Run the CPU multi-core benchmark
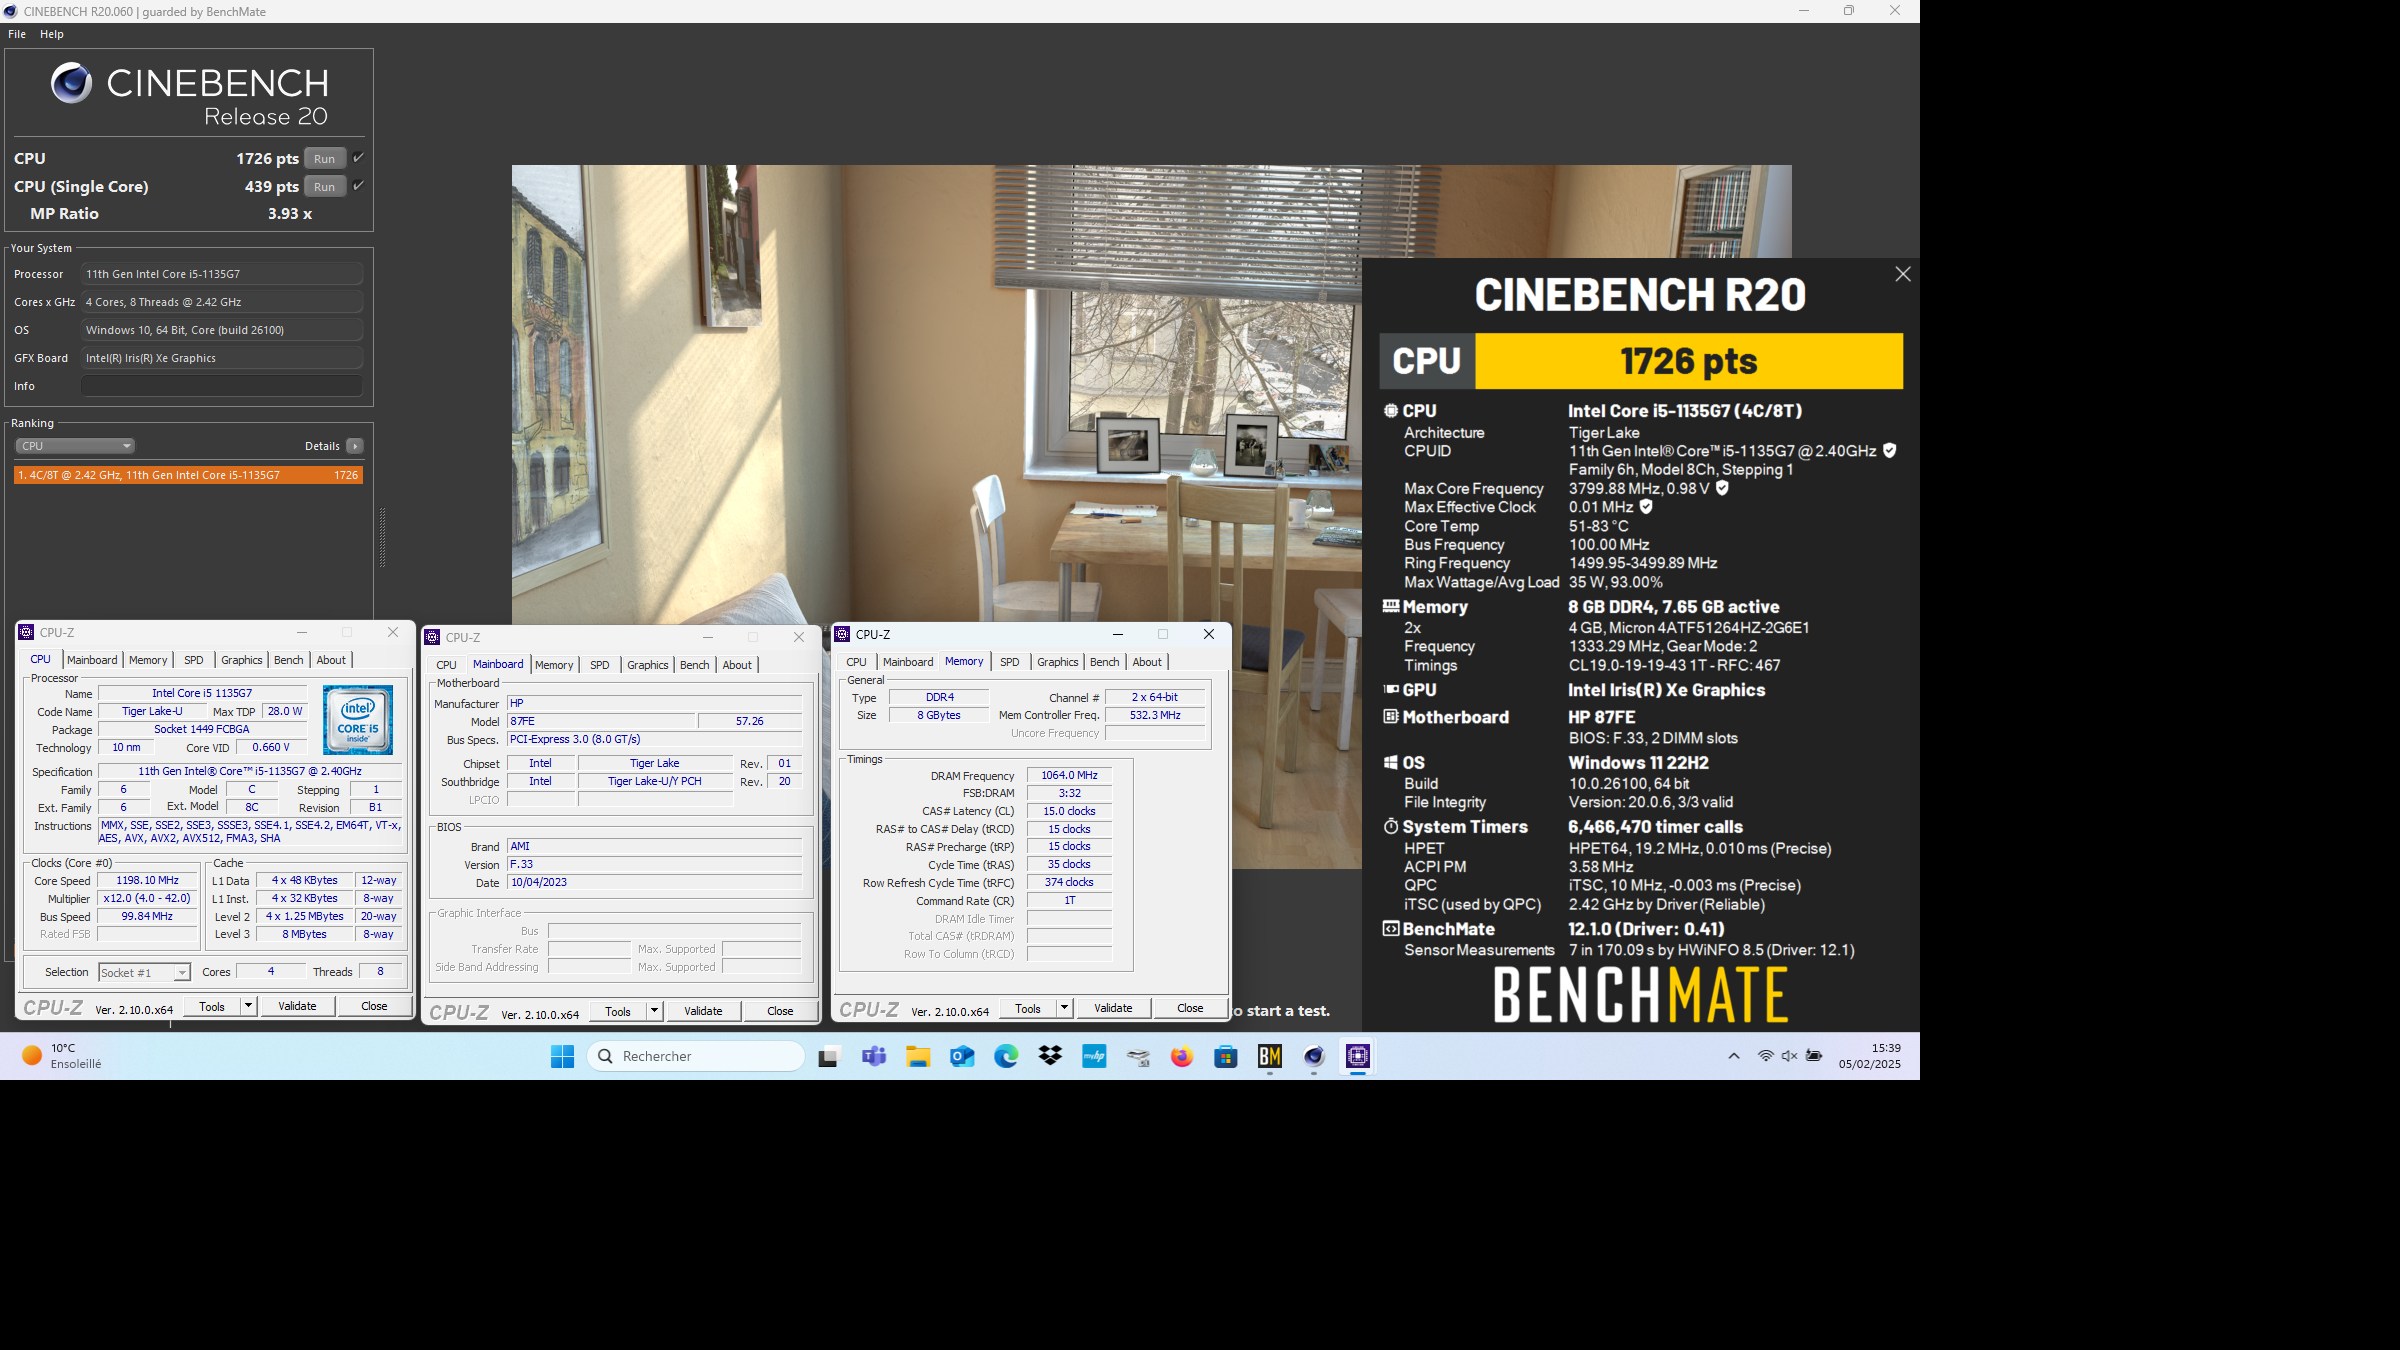The height and width of the screenshot is (1350, 2400). (324, 159)
